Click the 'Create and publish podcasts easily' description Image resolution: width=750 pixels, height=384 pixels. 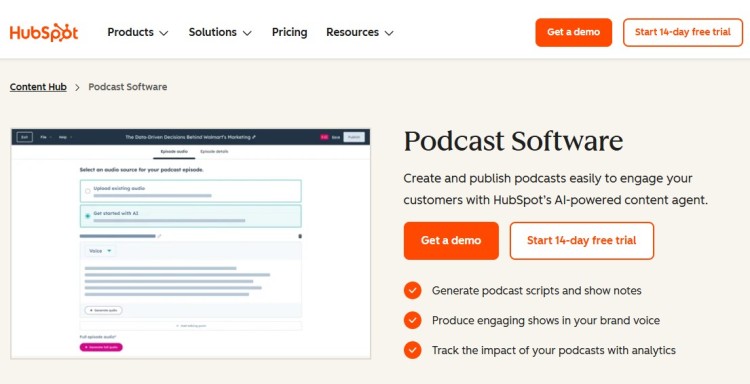click(556, 189)
